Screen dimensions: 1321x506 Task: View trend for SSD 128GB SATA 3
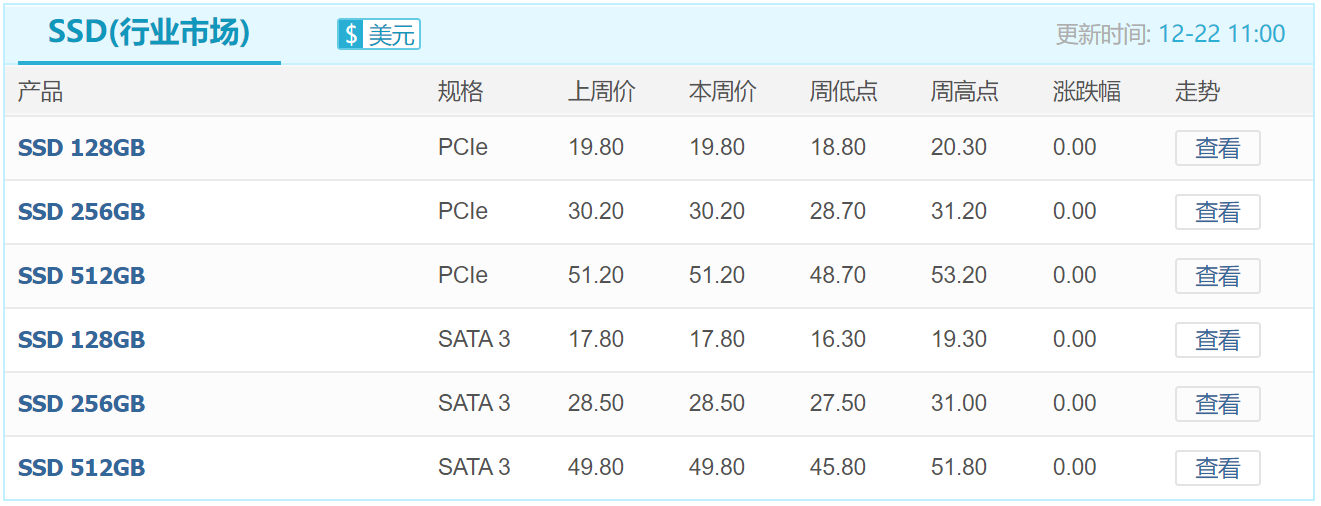pos(1217,340)
